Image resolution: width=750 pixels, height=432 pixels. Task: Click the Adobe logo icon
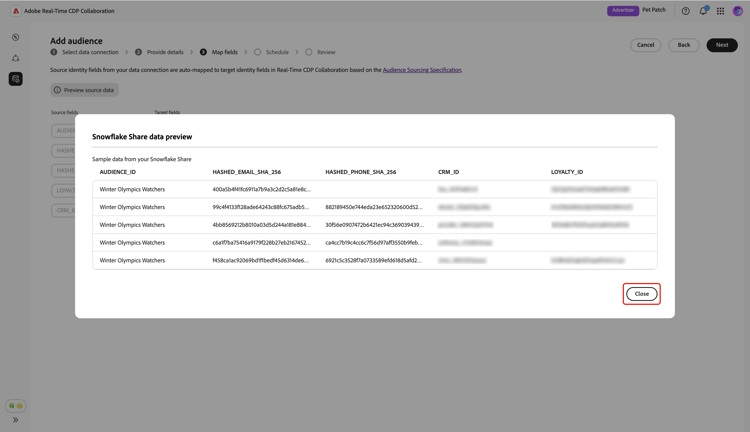pyautogui.click(x=16, y=11)
